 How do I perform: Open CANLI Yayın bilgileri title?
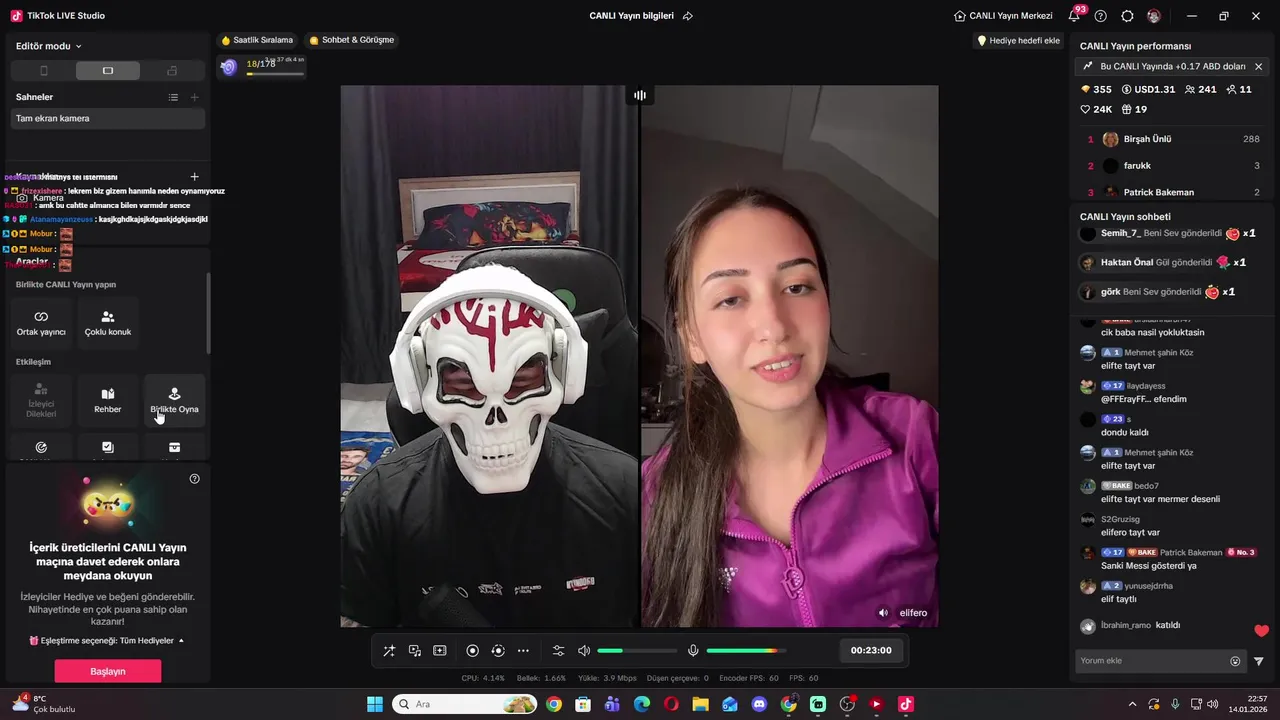pos(631,16)
